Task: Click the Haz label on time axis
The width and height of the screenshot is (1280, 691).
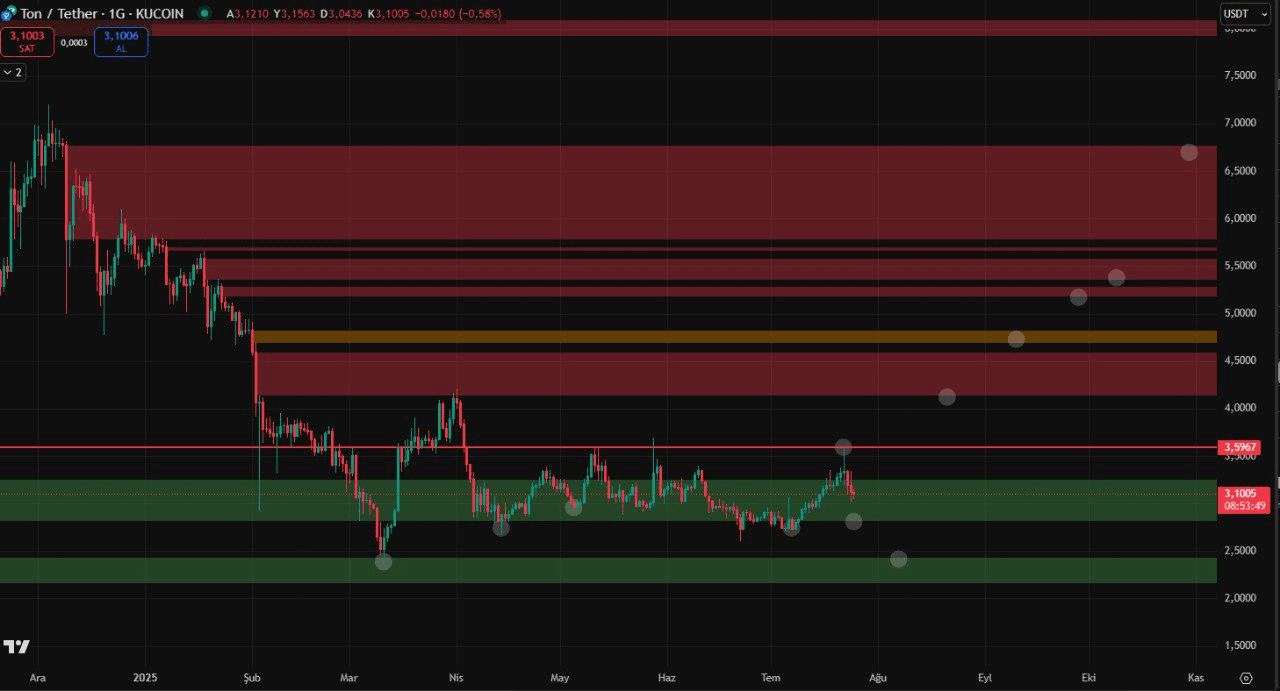Action: tap(666, 678)
